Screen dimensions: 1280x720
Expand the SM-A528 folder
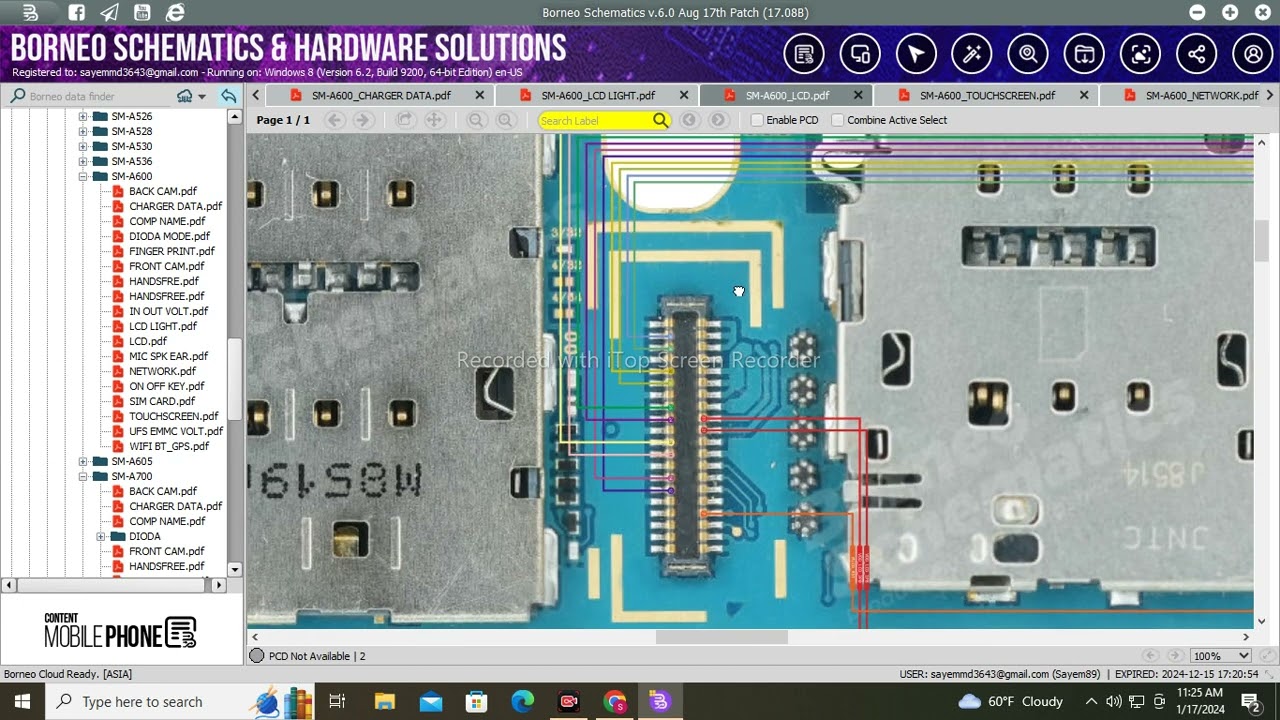pos(83,132)
